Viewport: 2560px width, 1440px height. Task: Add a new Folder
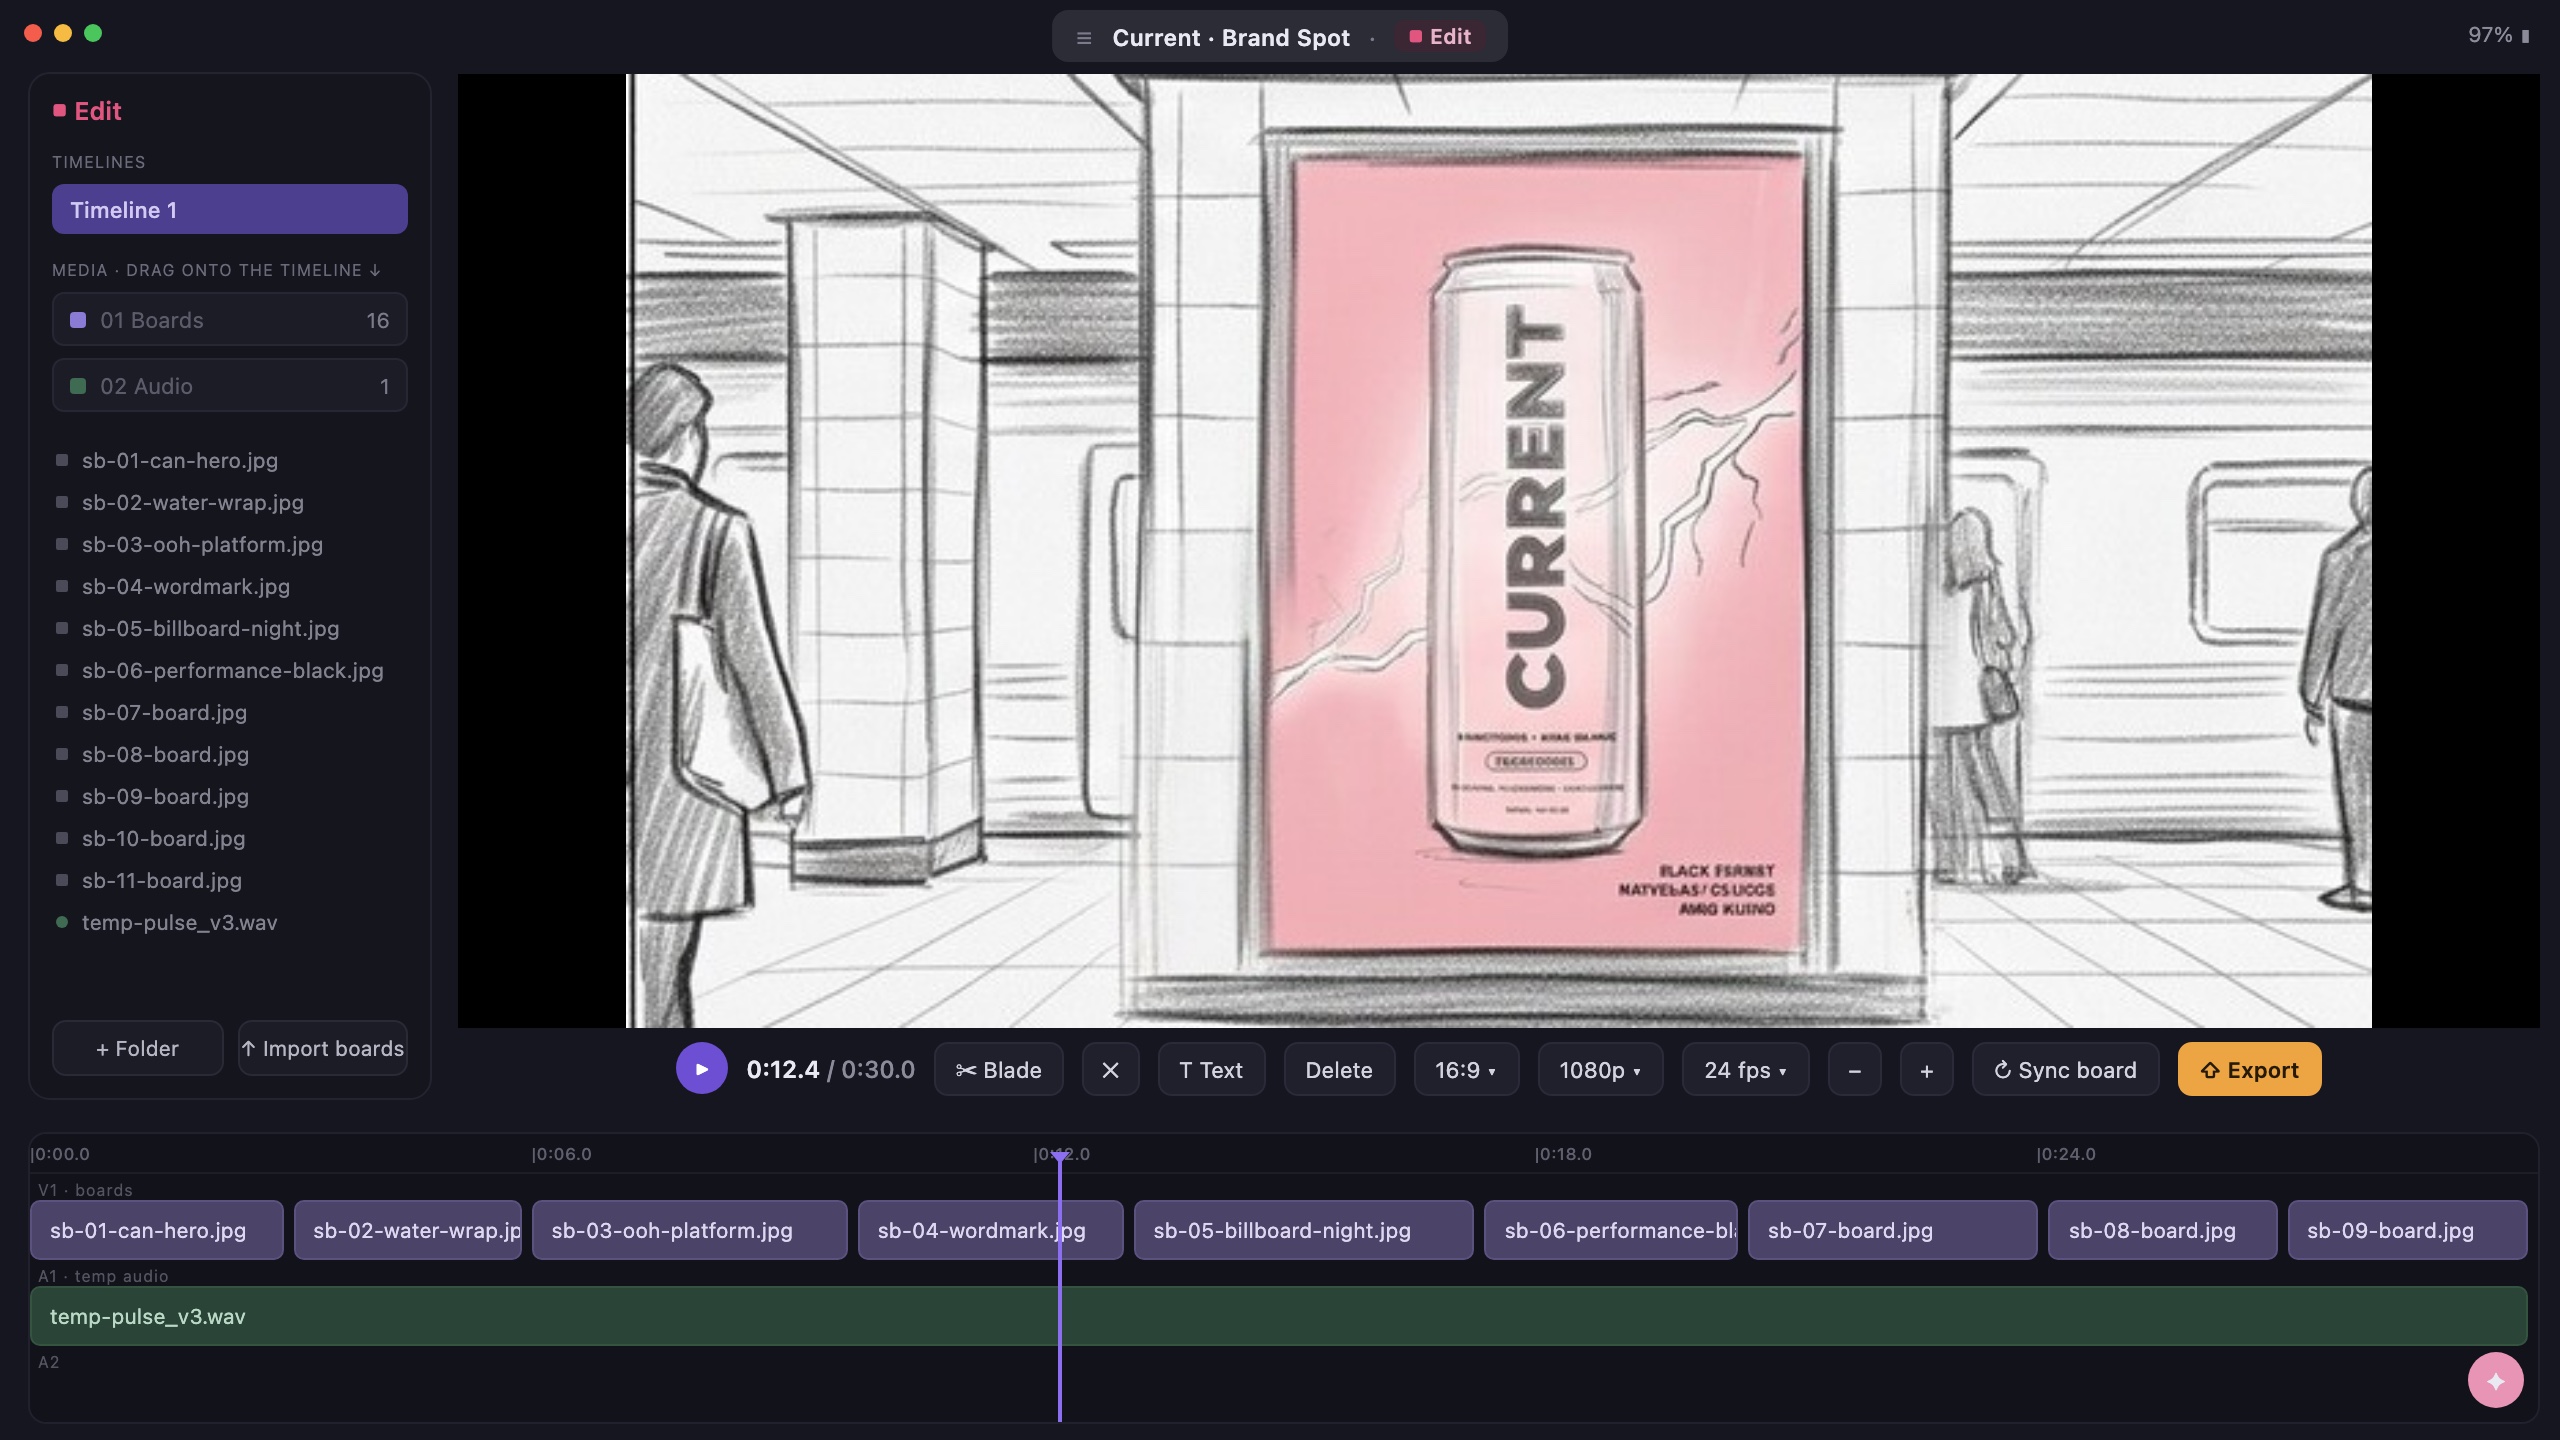[137, 1048]
